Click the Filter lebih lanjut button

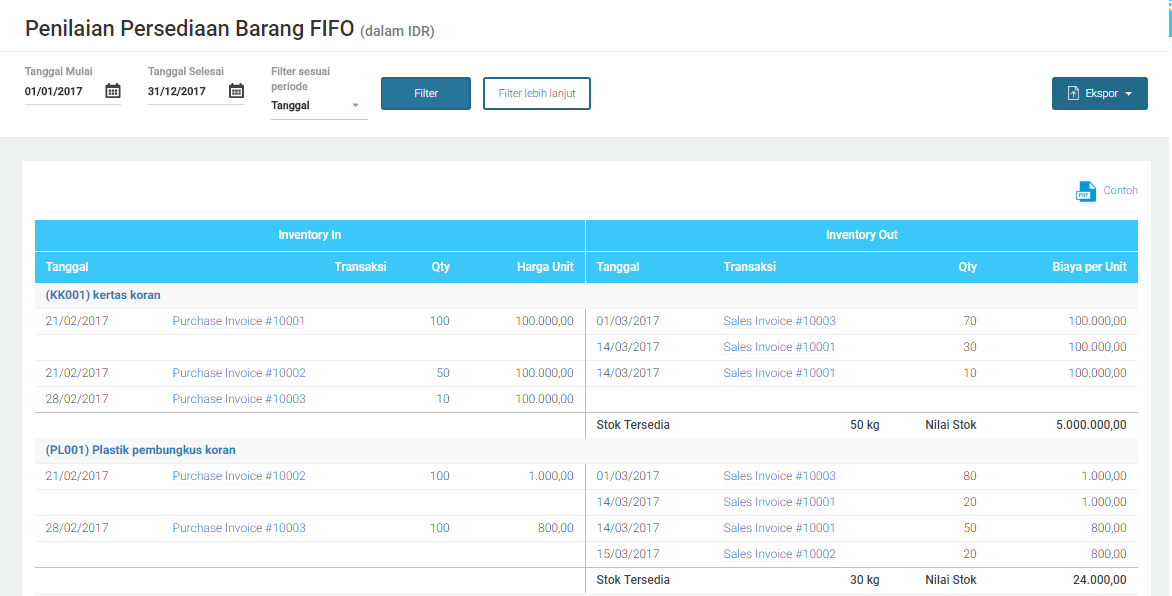pyautogui.click(x=537, y=93)
